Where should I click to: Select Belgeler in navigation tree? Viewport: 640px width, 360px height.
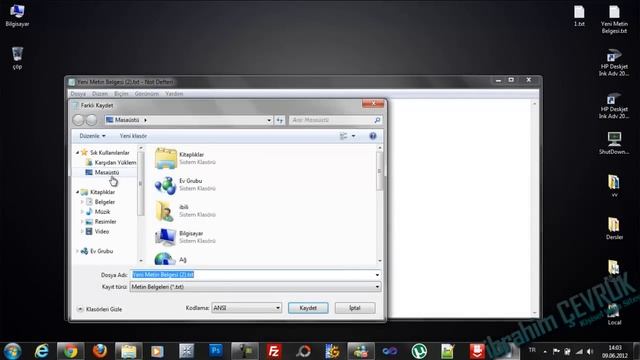100,202
